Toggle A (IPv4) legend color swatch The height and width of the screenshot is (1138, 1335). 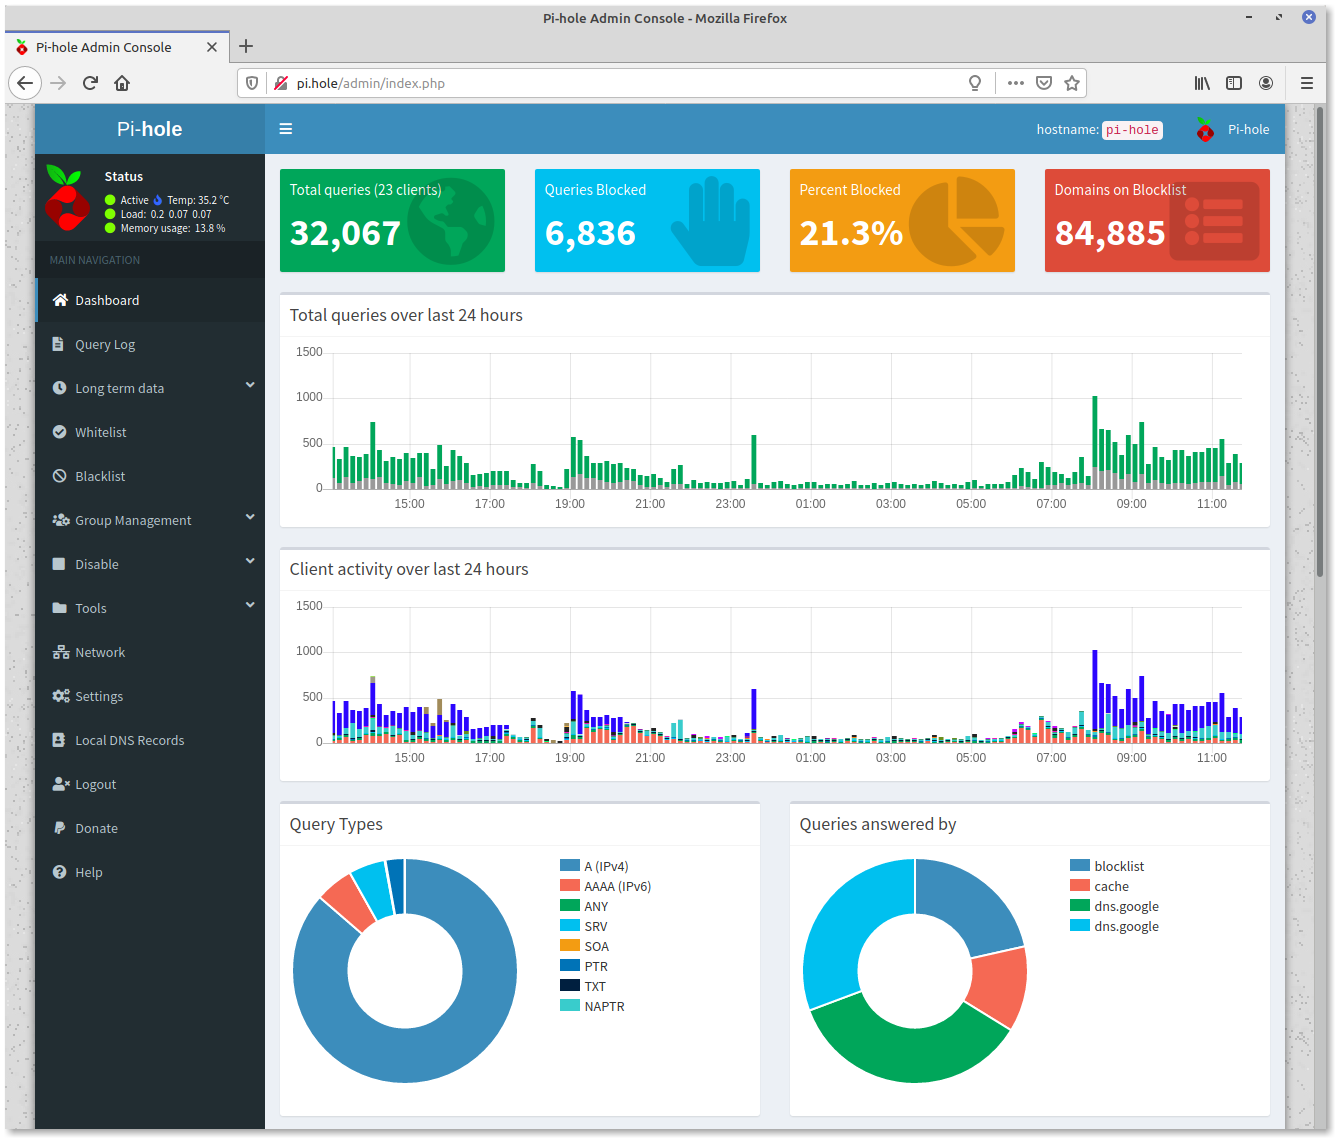coord(570,866)
